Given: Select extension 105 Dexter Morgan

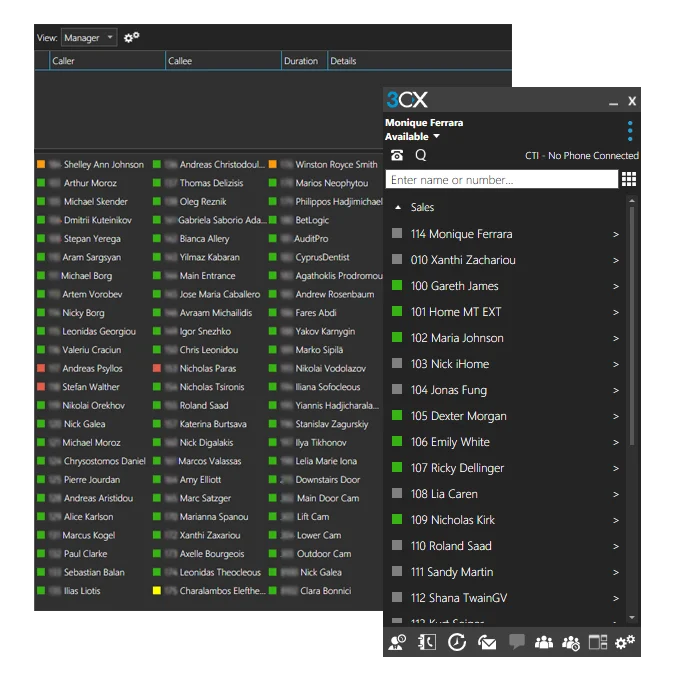Looking at the screenshot, I should coord(458,416).
